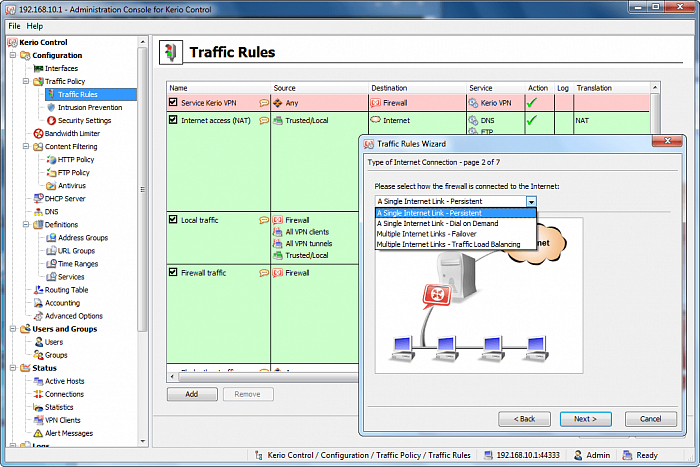Click the HTTP Policy icon

[x=51, y=159]
